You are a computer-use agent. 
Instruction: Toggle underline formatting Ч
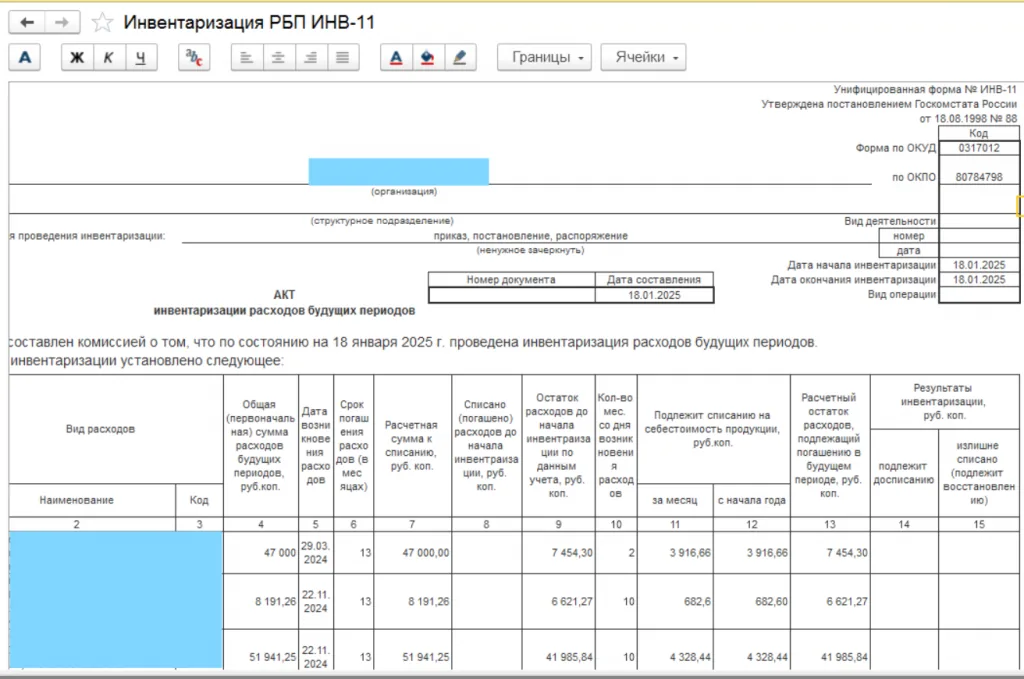click(140, 57)
